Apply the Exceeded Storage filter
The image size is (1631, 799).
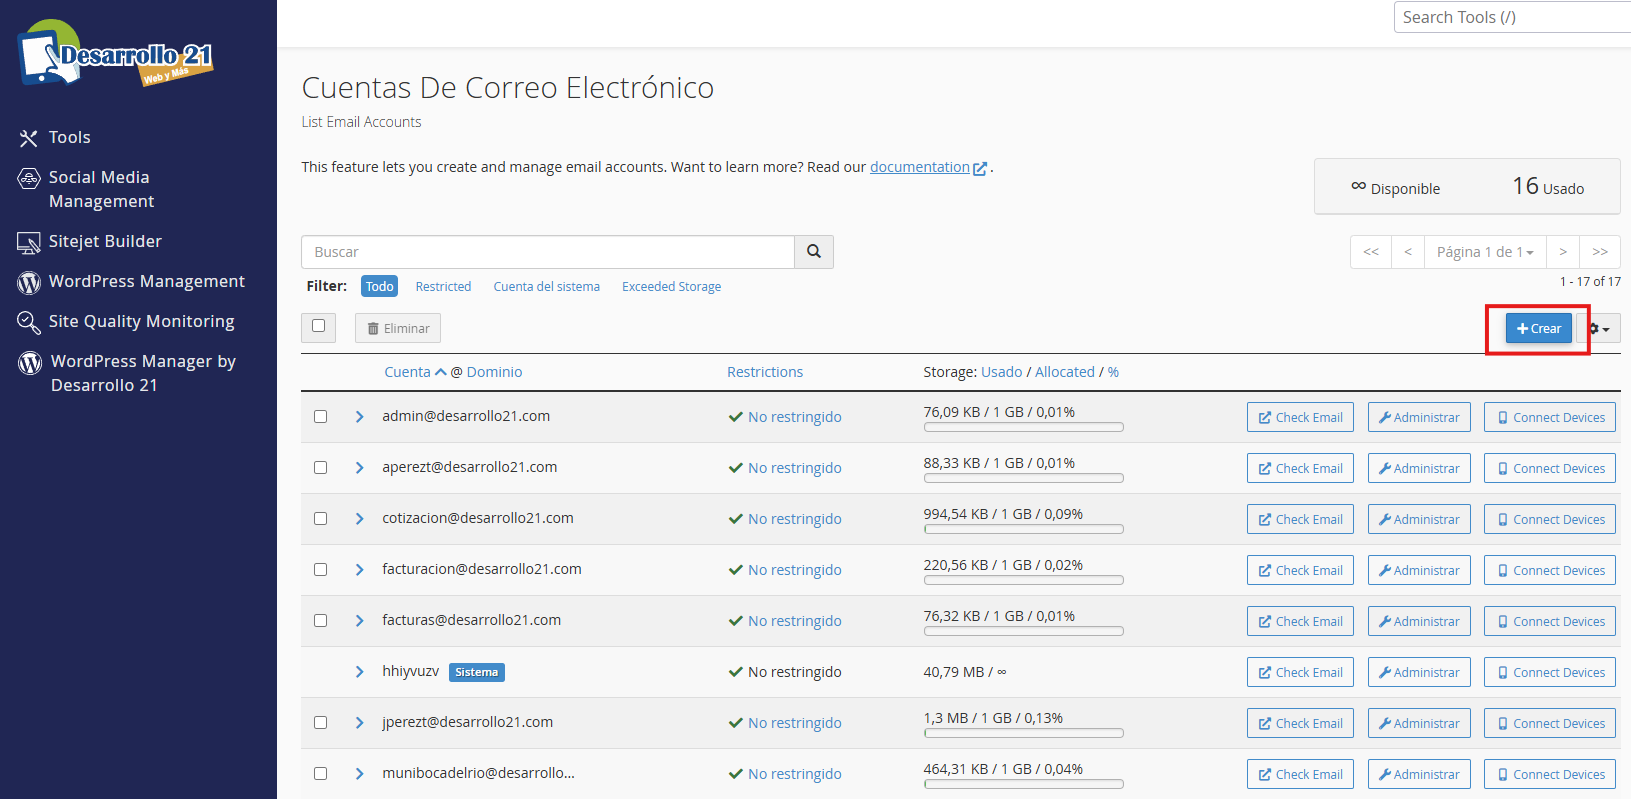[x=671, y=287]
